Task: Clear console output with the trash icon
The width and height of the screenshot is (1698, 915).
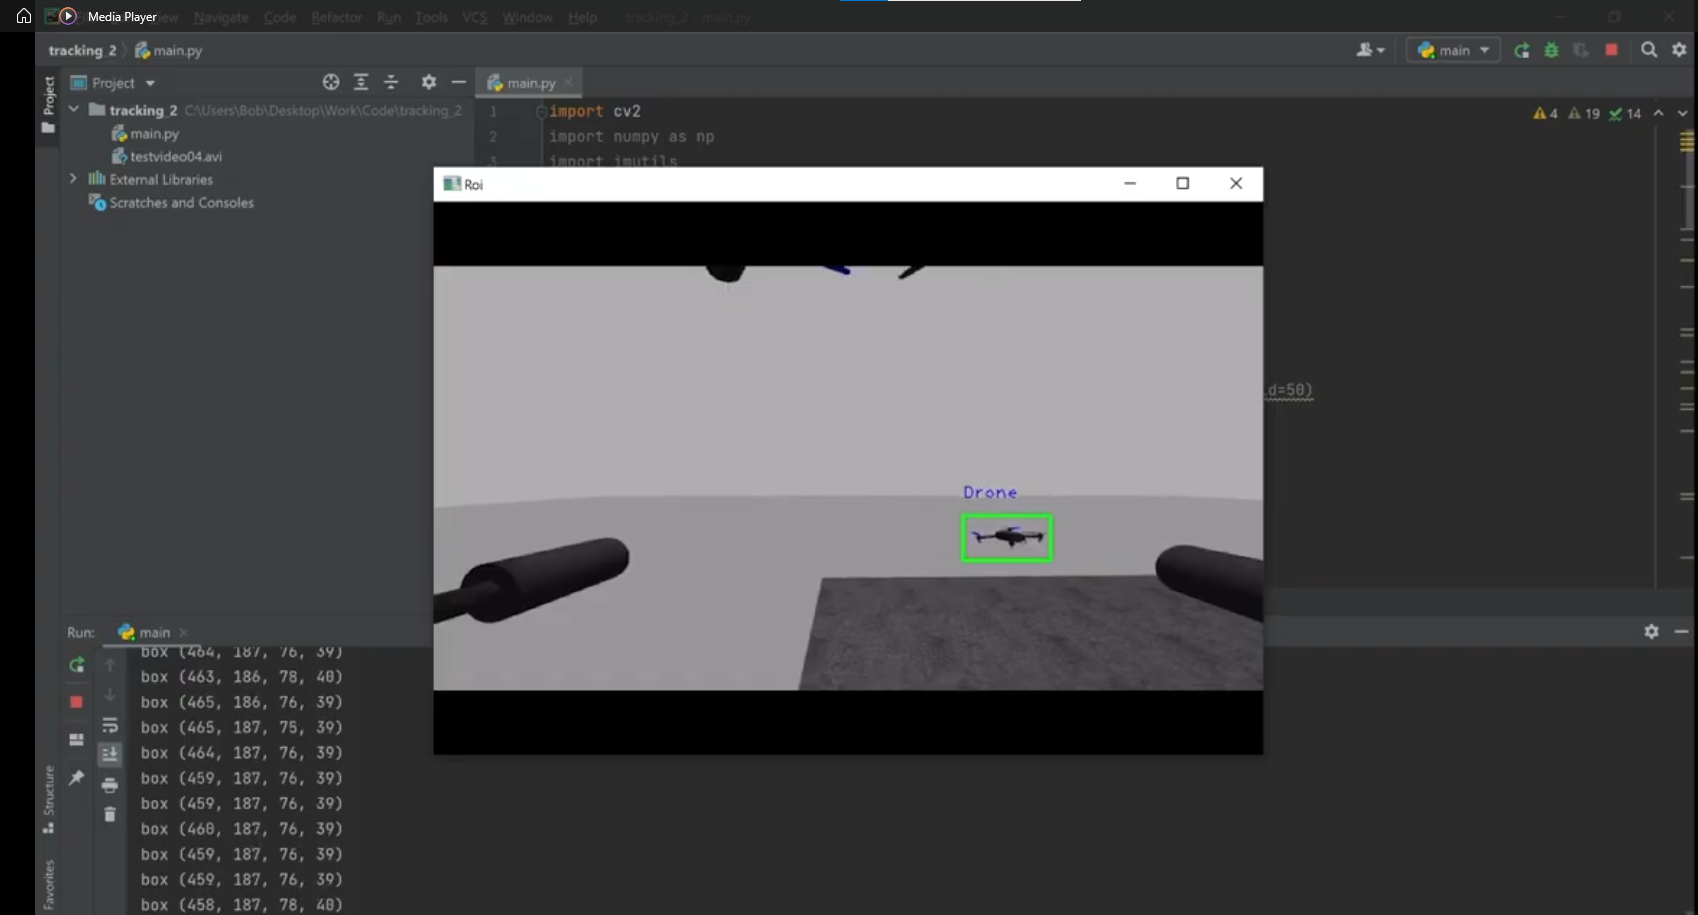Action: tap(110, 814)
